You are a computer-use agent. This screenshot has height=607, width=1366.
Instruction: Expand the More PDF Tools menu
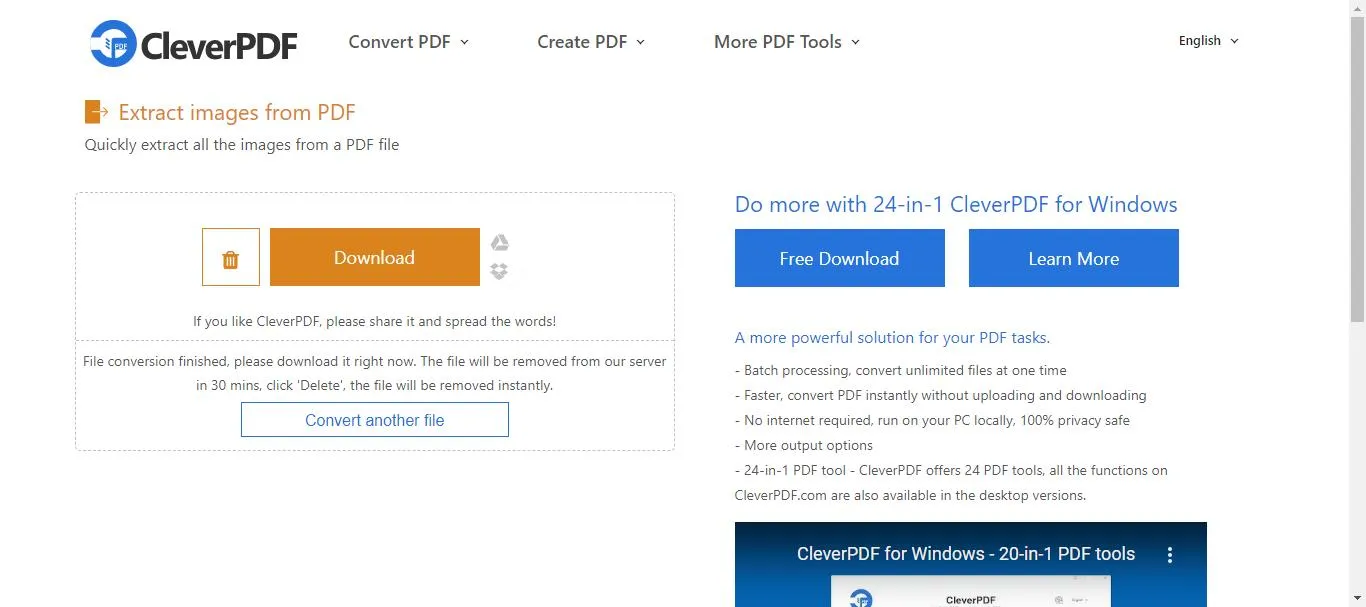pos(786,42)
